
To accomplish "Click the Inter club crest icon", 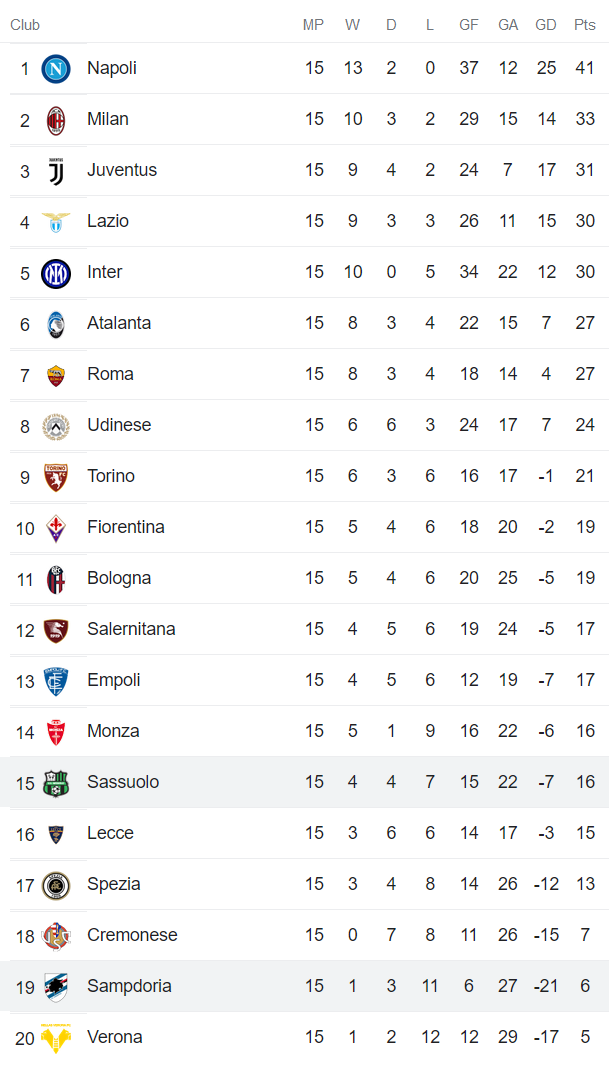I will (x=56, y=273).
